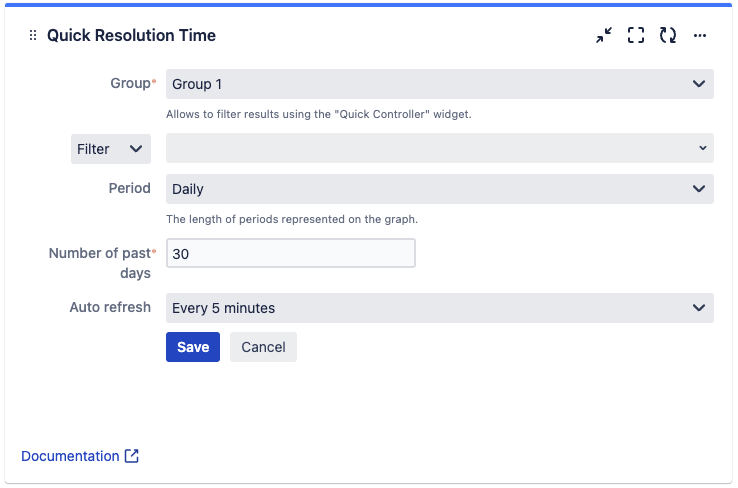The width and height of the screenshot is (738, 488).
Task: Open the Group 1 dropdown
Action: [439, 84]
